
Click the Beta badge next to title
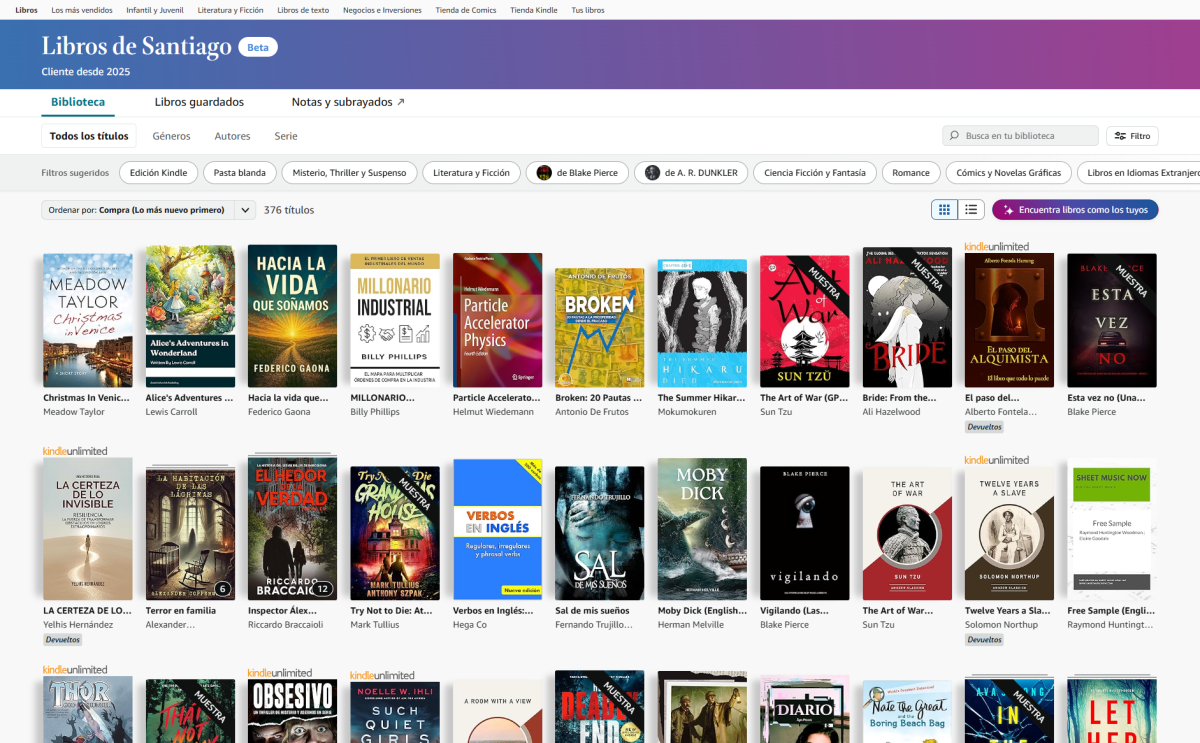pyautogui.click(x=257, y=47)
